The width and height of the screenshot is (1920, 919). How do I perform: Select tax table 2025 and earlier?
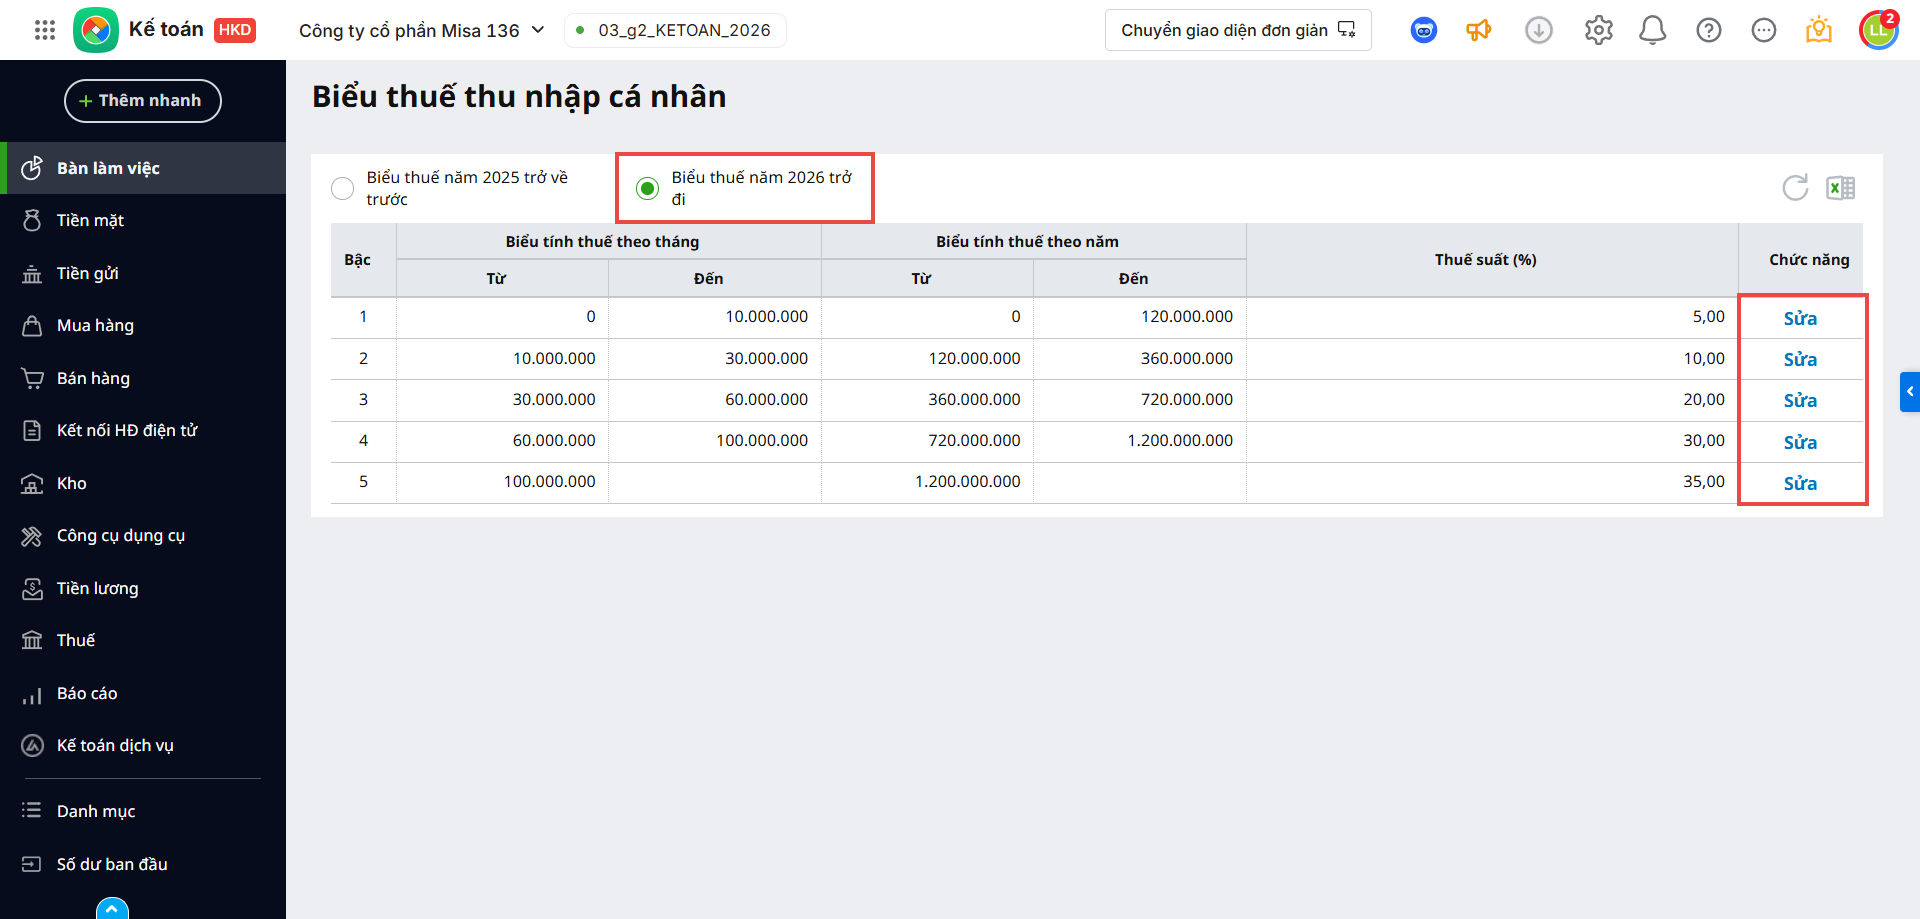click(x=343, y=188)
